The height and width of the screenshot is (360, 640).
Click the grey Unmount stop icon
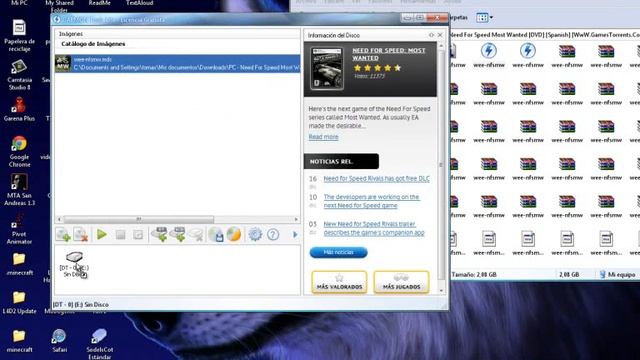pyautogui.click(x=120, y=234)
